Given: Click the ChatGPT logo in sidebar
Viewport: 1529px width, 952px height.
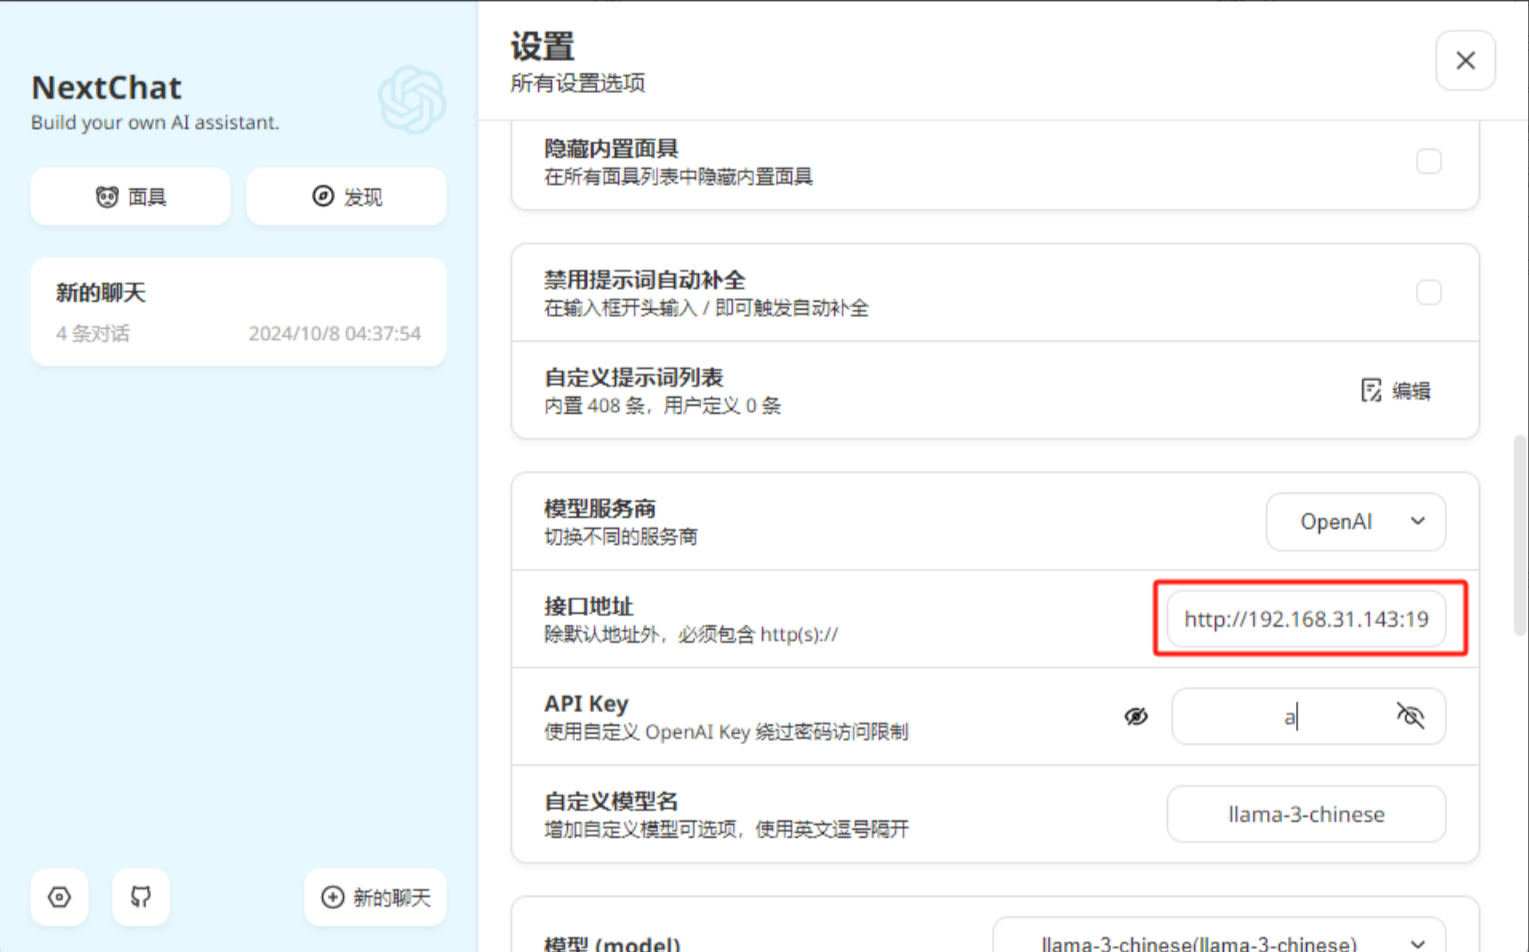Looking at the screenshot, I should point(411,100).
